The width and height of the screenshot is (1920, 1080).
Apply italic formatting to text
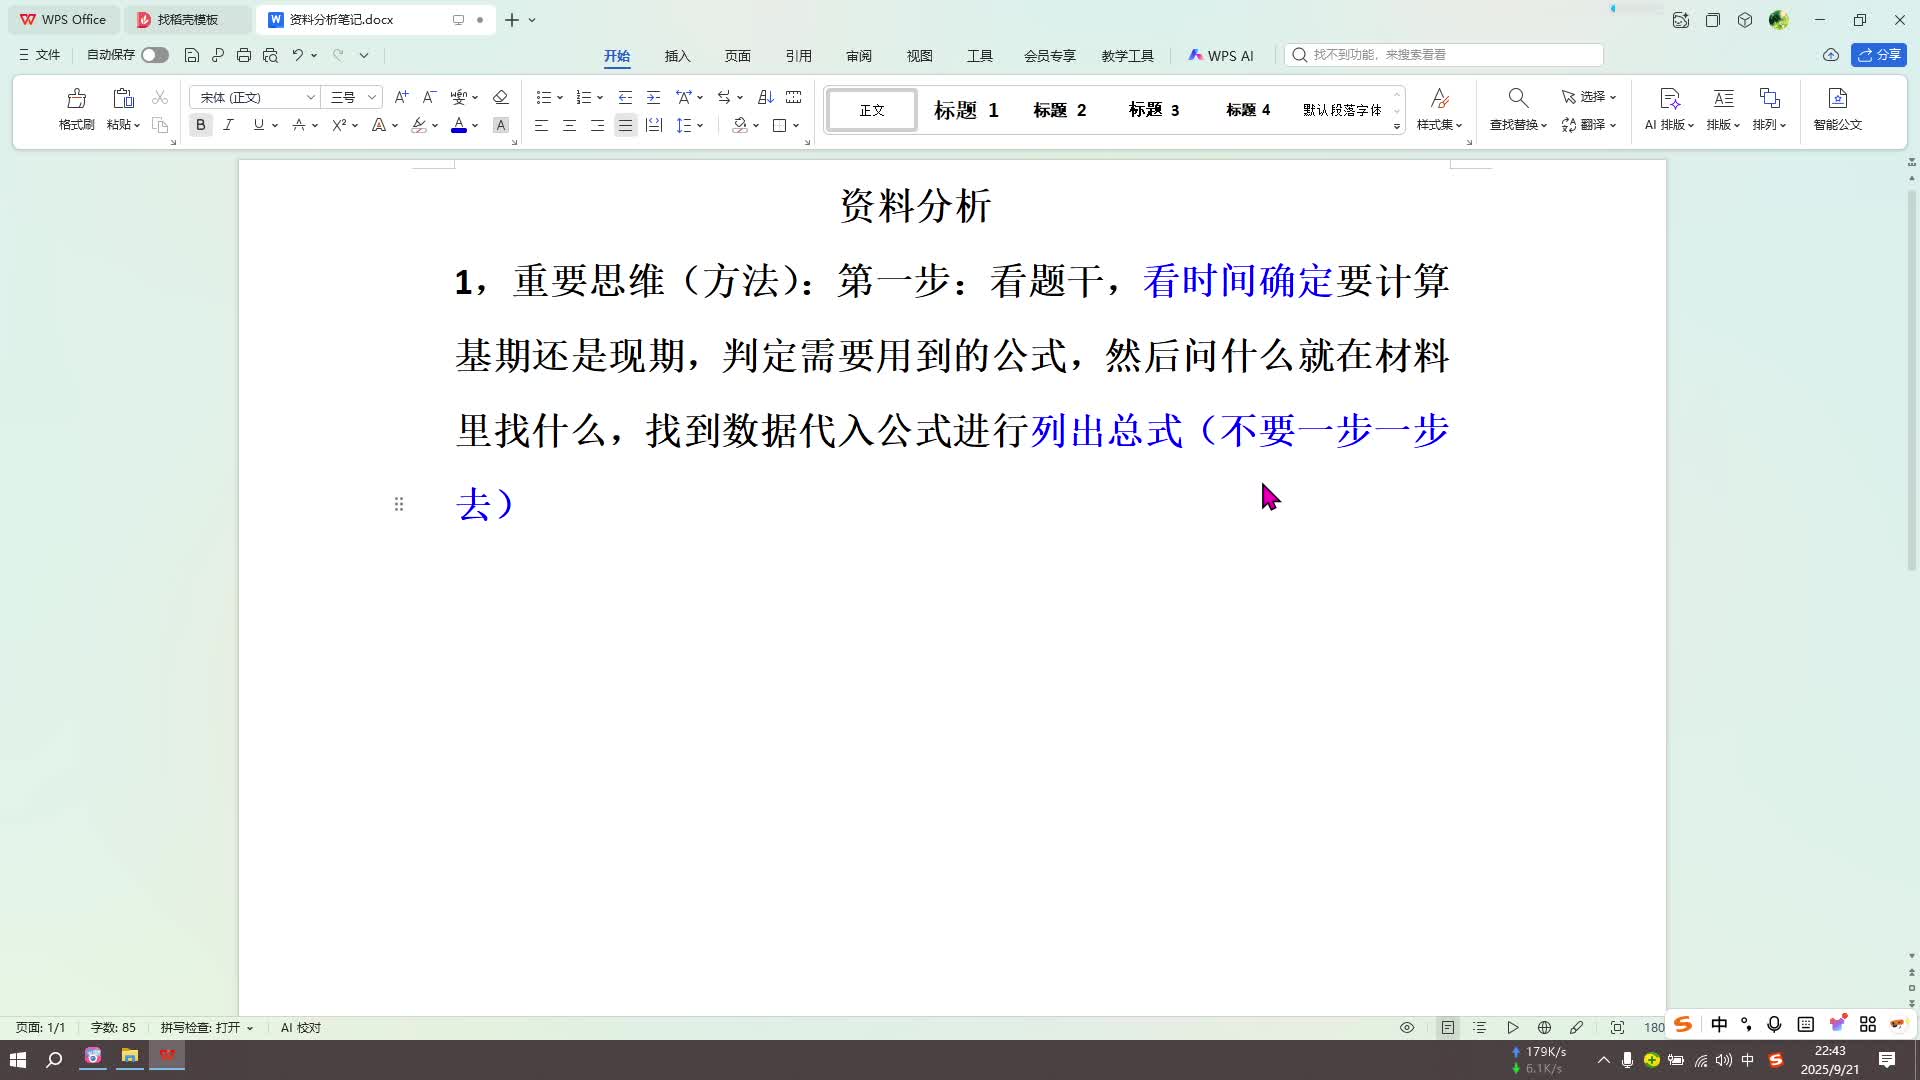[228, 125]
